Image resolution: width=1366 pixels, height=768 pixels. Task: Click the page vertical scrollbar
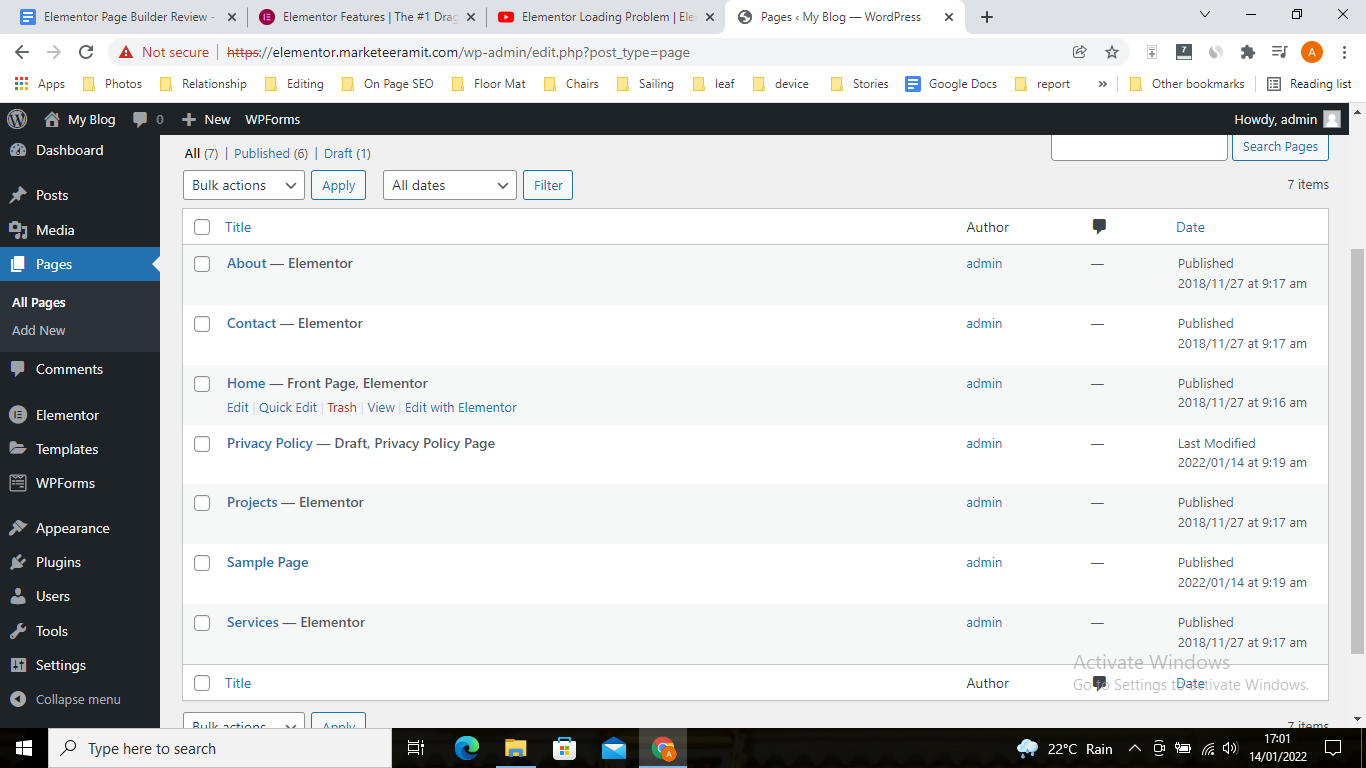tap(1357, 451)
